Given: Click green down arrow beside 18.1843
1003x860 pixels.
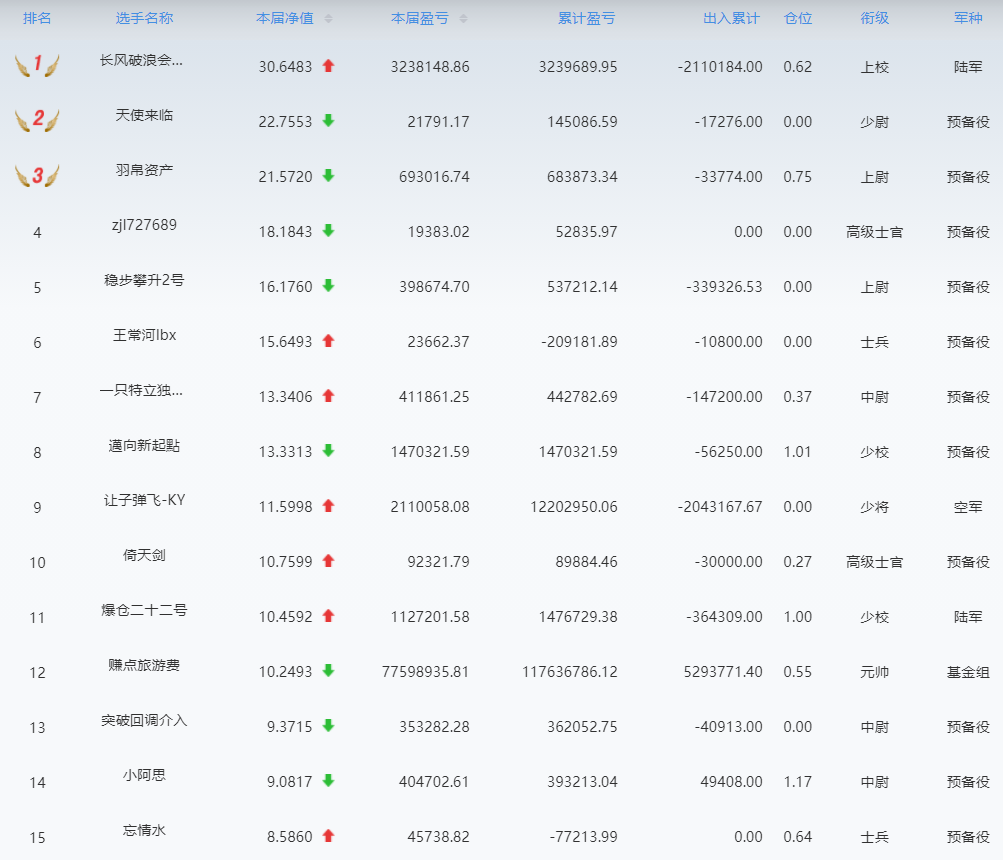Looking at the screenshot, I should point(329,230).
